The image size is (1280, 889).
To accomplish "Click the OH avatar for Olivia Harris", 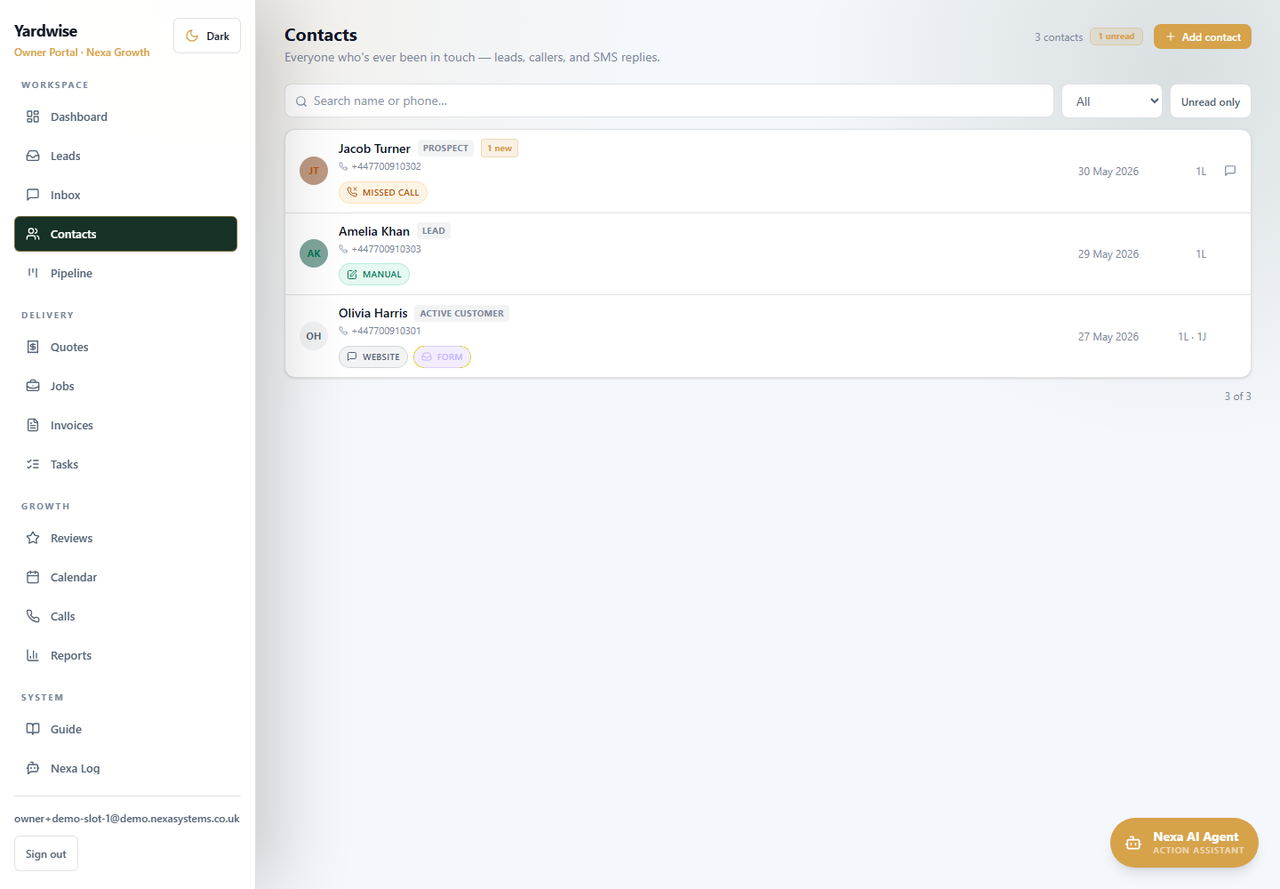I will pos(314,336).
